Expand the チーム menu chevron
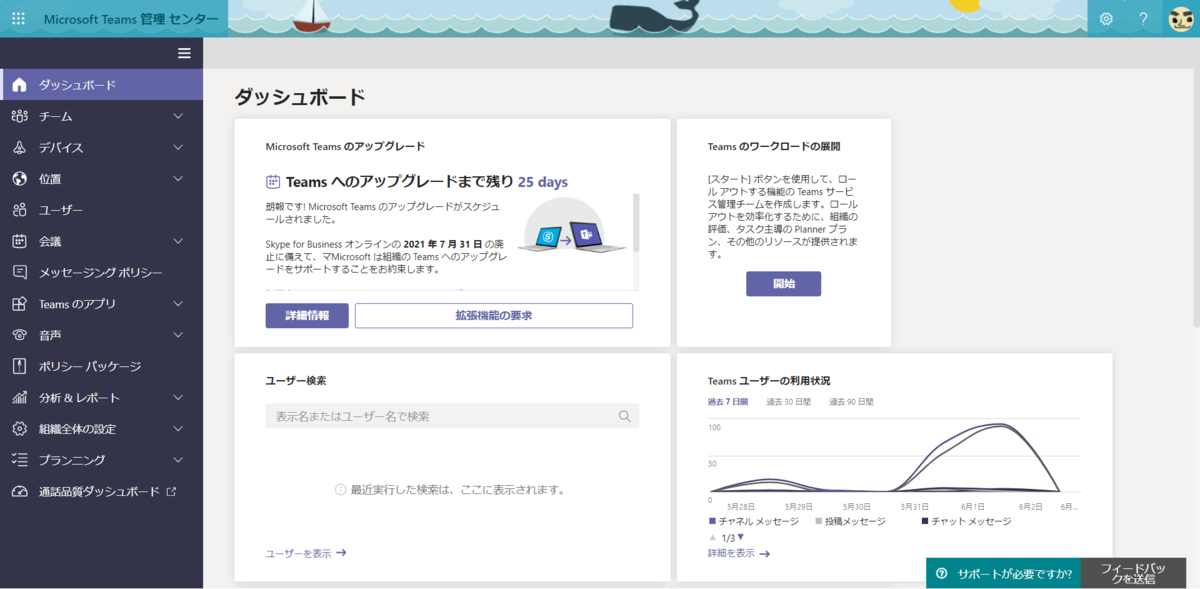The height and width of the screenshot is (589, 1200). 178,116
